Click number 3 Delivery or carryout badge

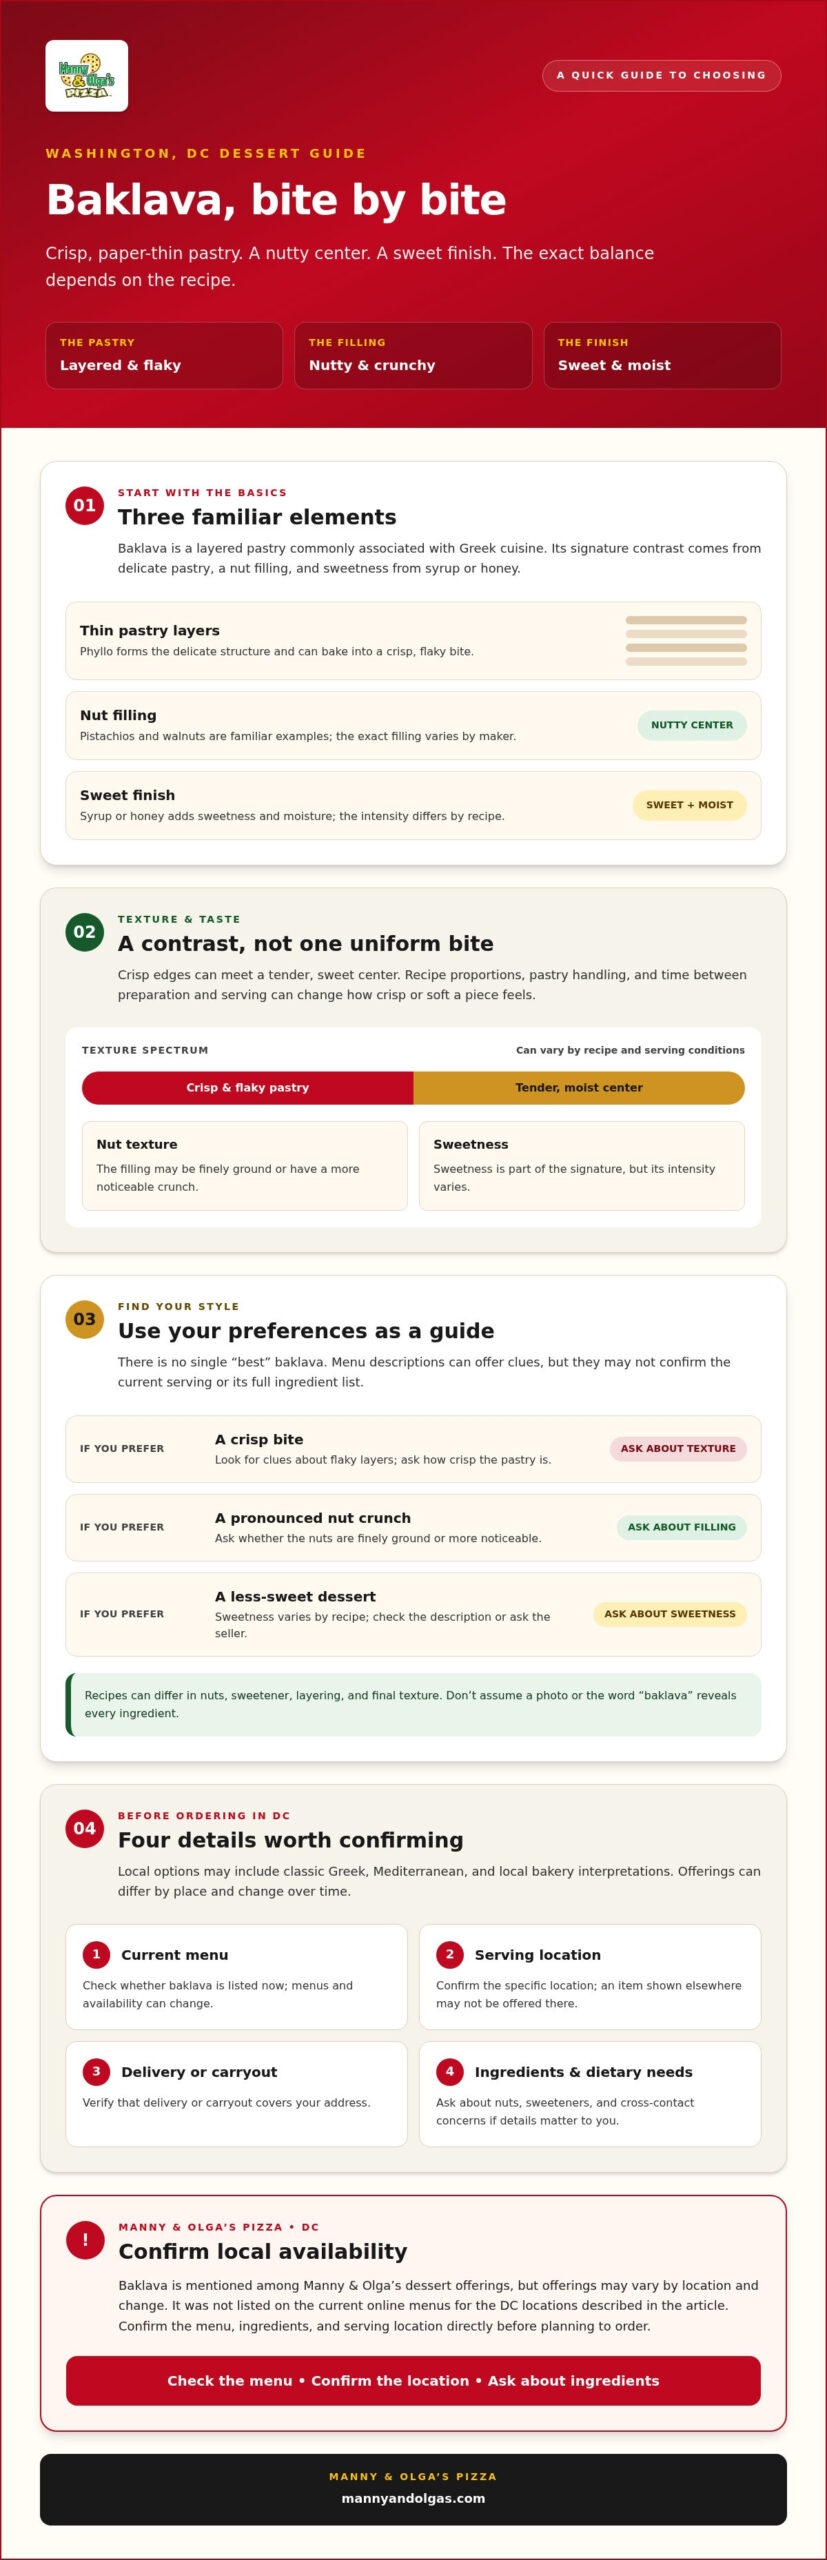(x=96, y=2071)
